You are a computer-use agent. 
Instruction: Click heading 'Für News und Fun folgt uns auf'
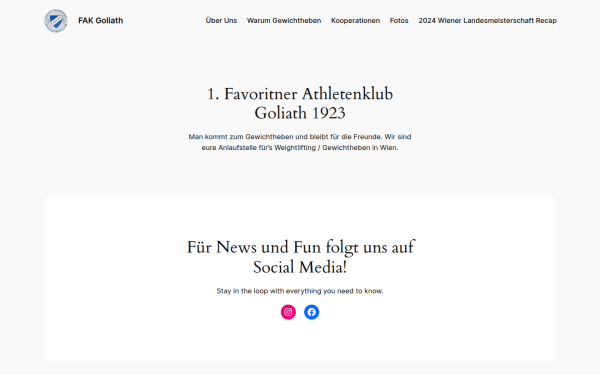pyautogui.click(x=300, y=257)
